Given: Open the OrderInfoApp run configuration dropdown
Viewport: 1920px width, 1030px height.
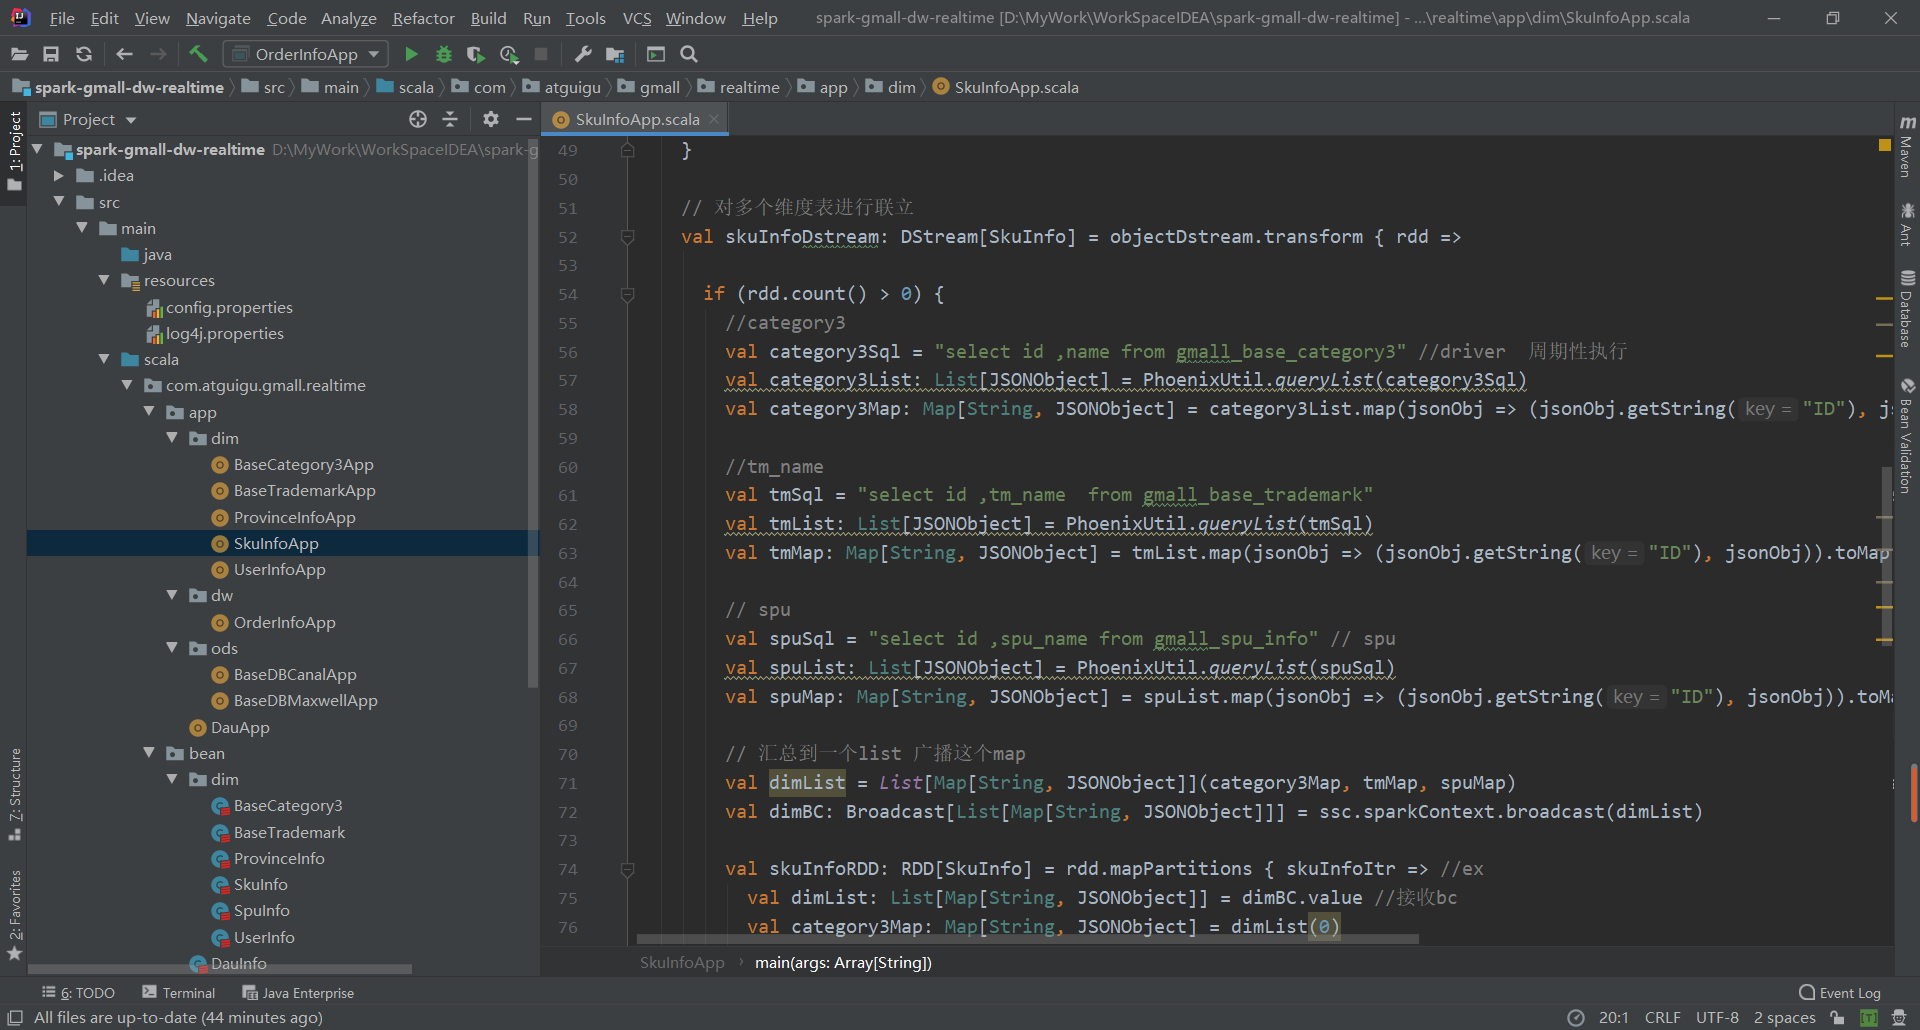Looking at the screenshot, I should [x=306, y=54].
